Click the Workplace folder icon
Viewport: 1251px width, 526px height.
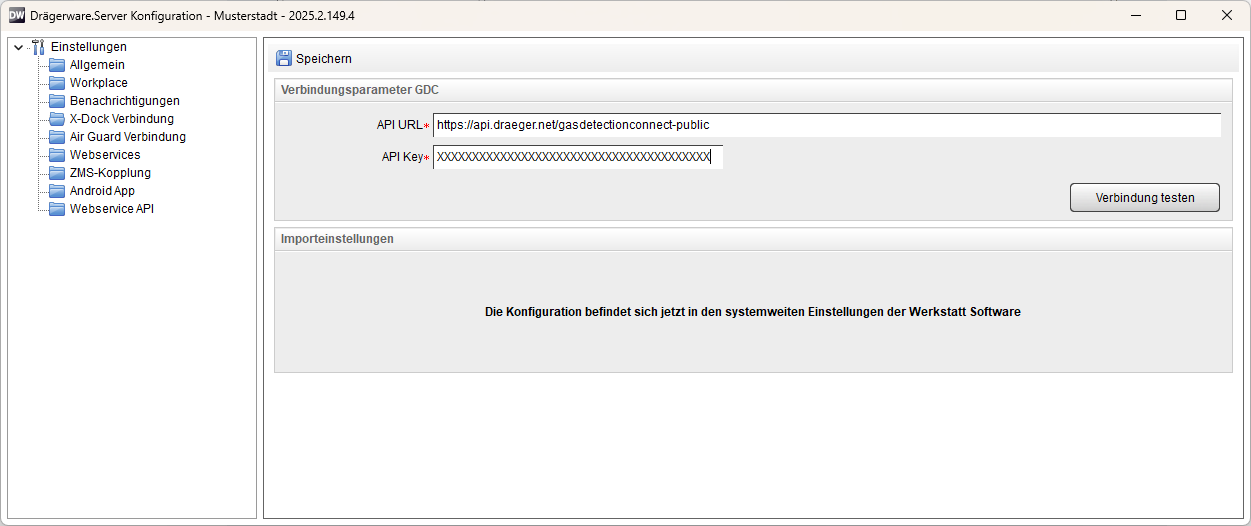57,83
